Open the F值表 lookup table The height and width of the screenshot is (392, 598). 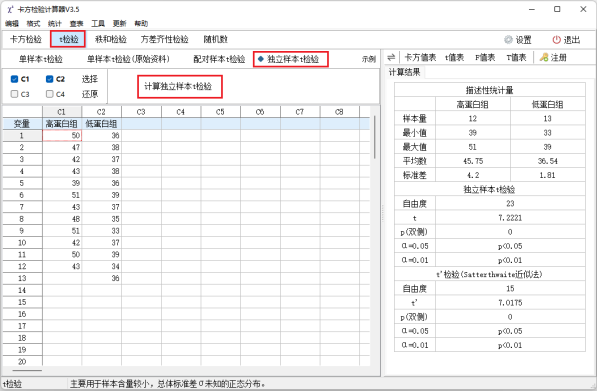[485, 58]
